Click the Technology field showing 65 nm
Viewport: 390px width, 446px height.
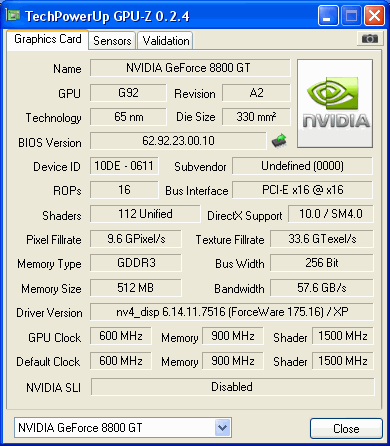128,117
